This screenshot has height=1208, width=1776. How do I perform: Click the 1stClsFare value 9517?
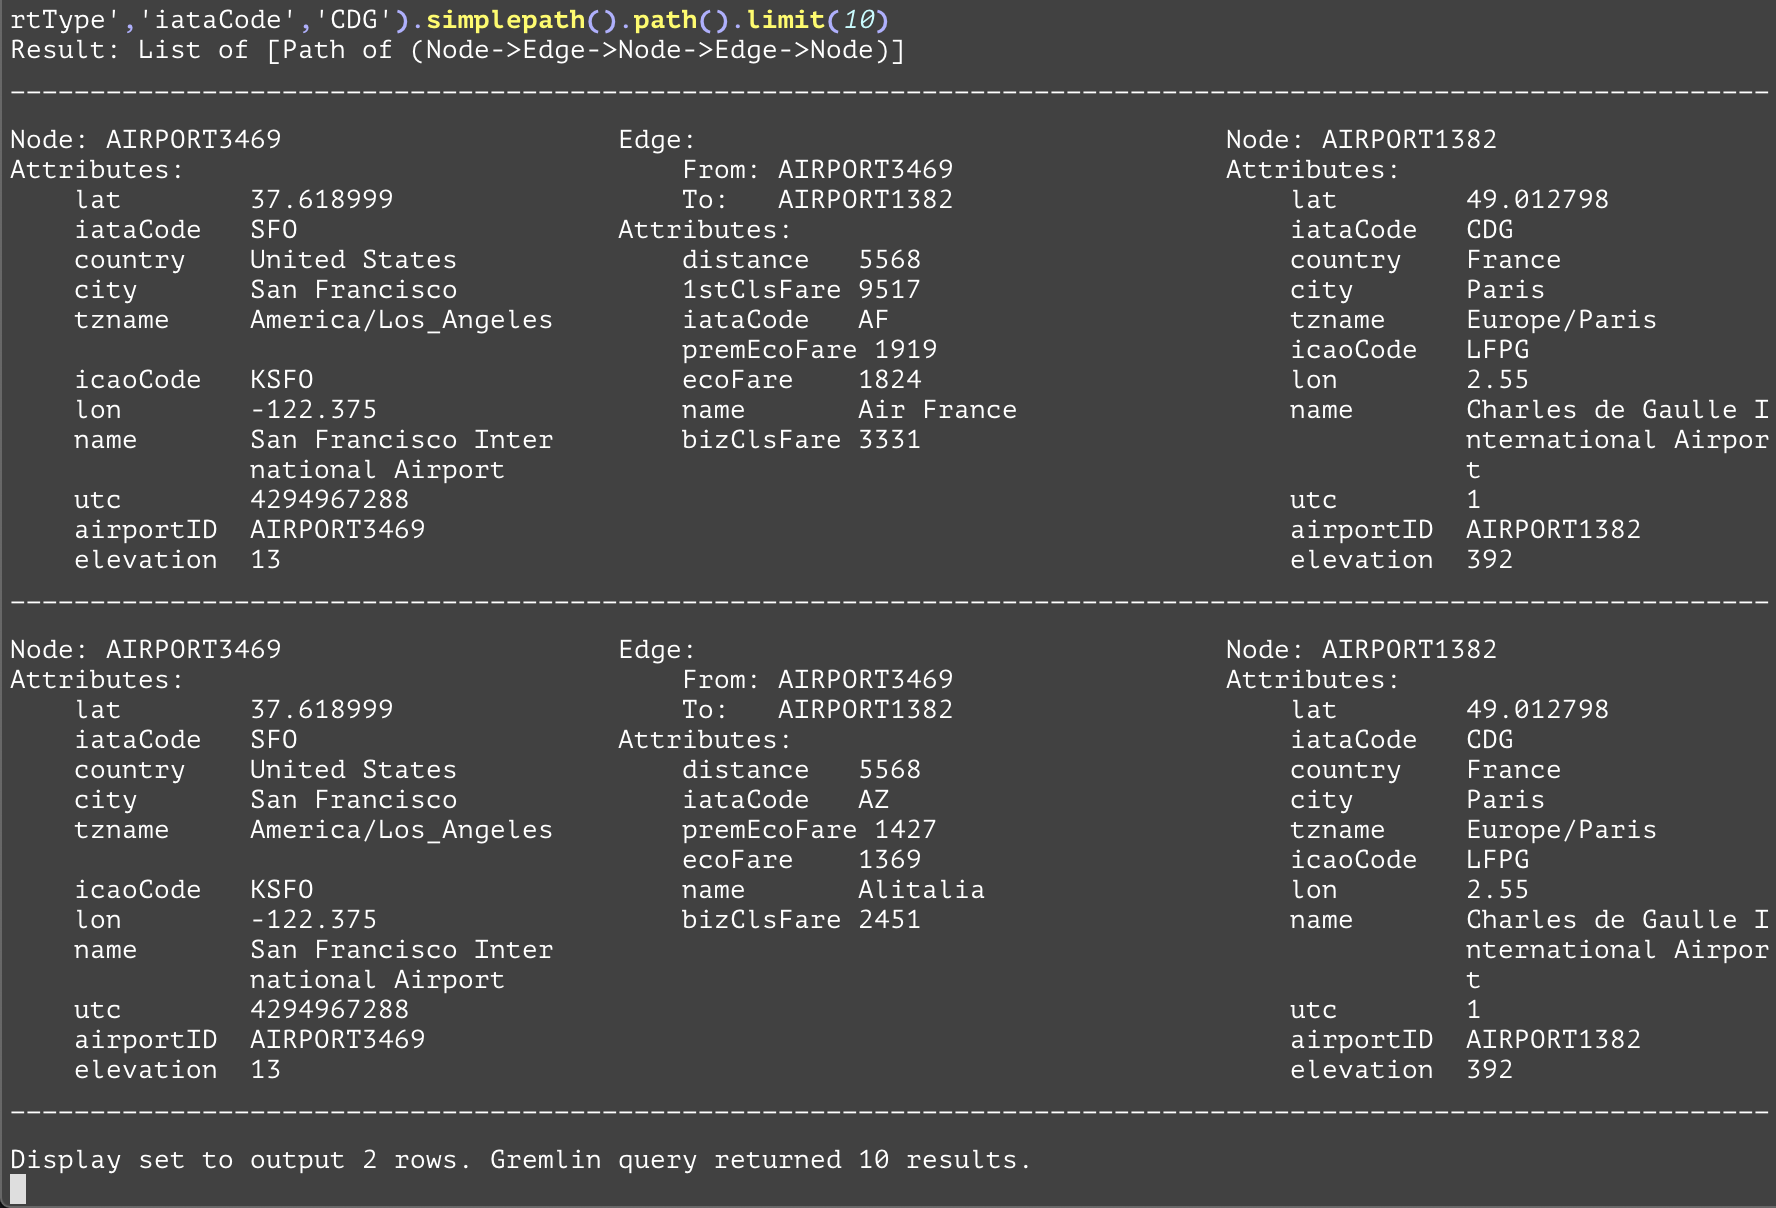(889, 290)
